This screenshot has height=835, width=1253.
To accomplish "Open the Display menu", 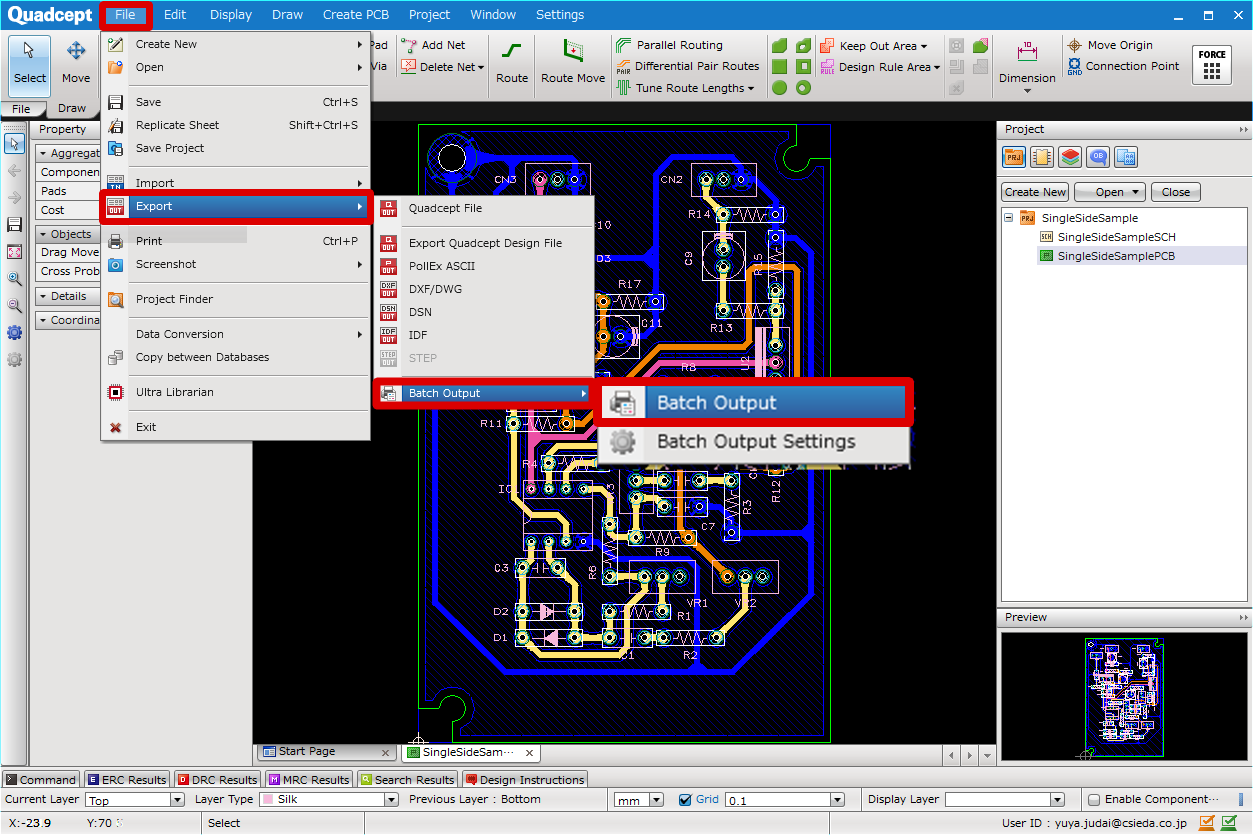I will [x=230, y=14].
